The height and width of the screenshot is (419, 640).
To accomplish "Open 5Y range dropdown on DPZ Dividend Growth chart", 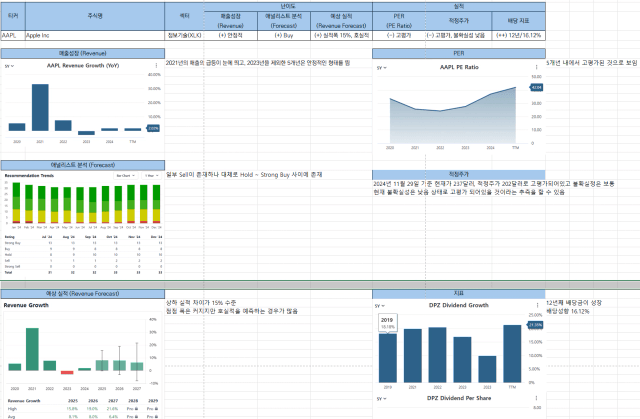I will point(380,306).
